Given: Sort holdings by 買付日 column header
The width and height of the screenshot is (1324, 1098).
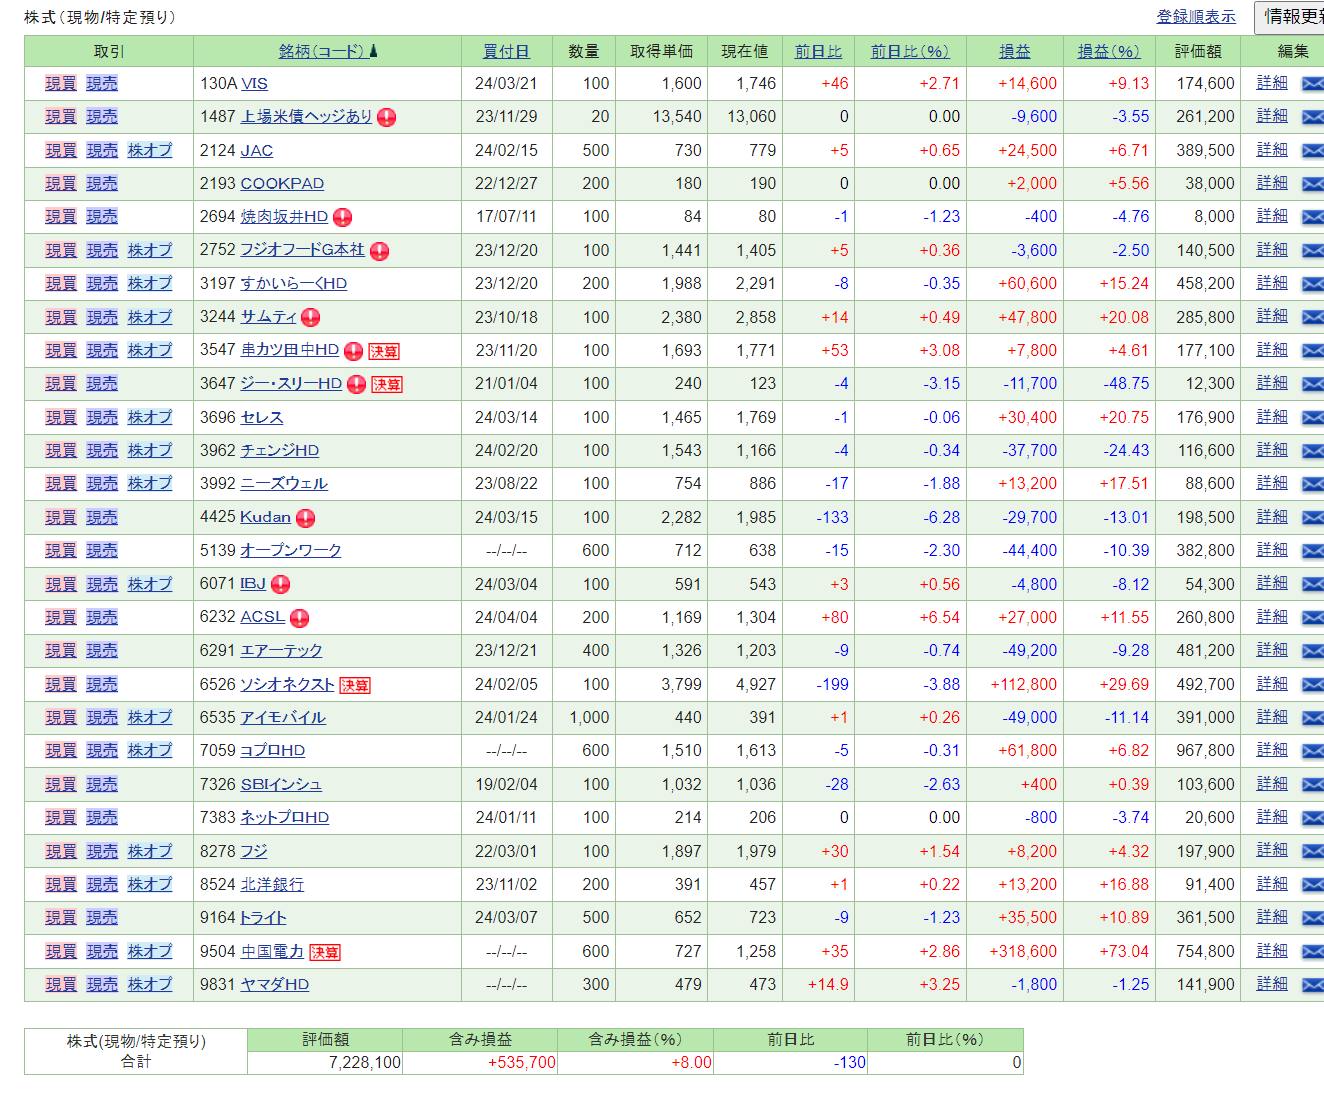Looking at the screenshot, I should [x=506, y=51].
